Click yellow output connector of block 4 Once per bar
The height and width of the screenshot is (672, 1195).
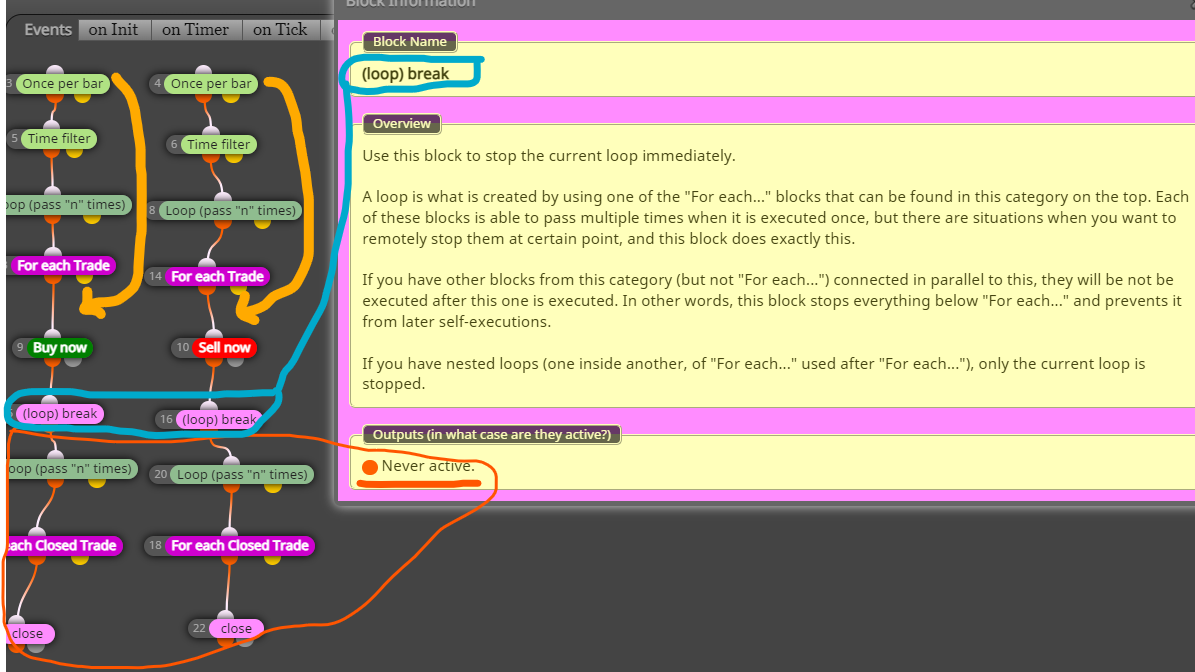231,97
